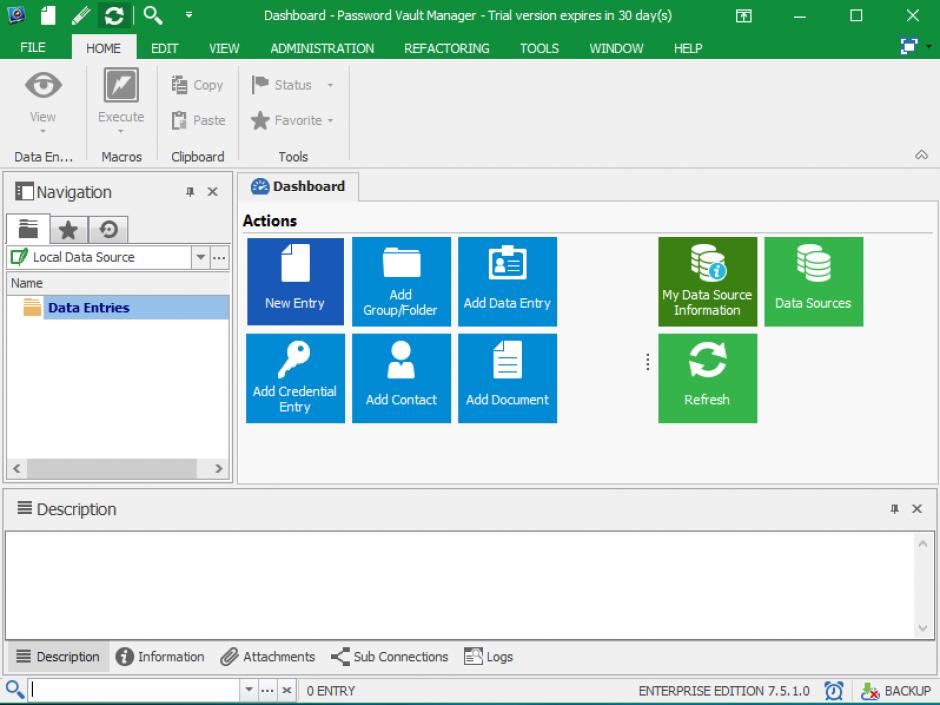Open the quick search history dropdown arrow
This screenshot has height=705, width=940.
tap(249, 690)
